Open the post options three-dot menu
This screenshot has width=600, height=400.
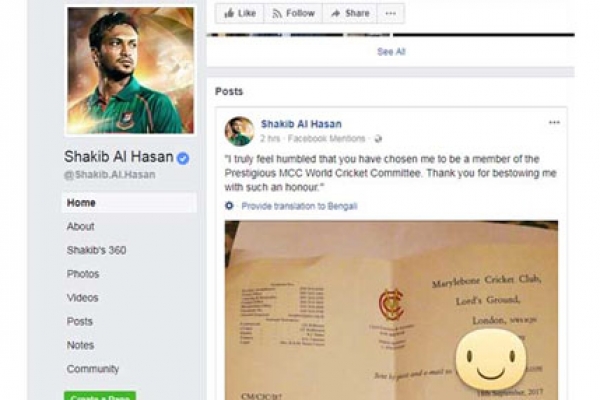(554, 122)
